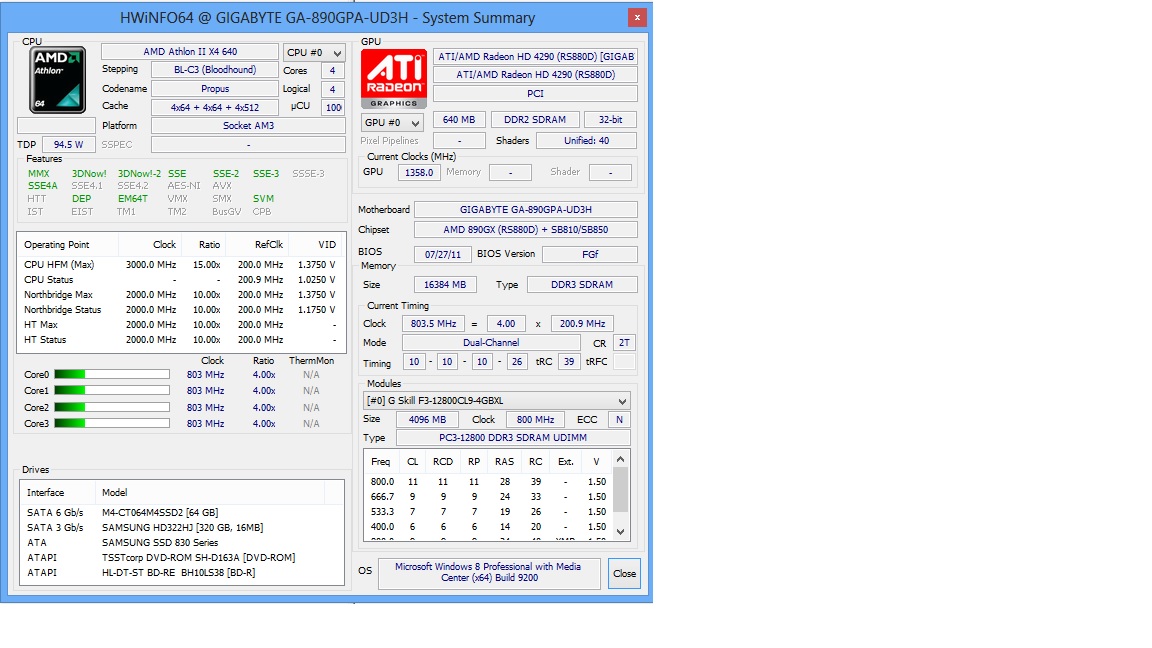
Task: Click the module Size 4096 MB field
Action: point(428,420)
